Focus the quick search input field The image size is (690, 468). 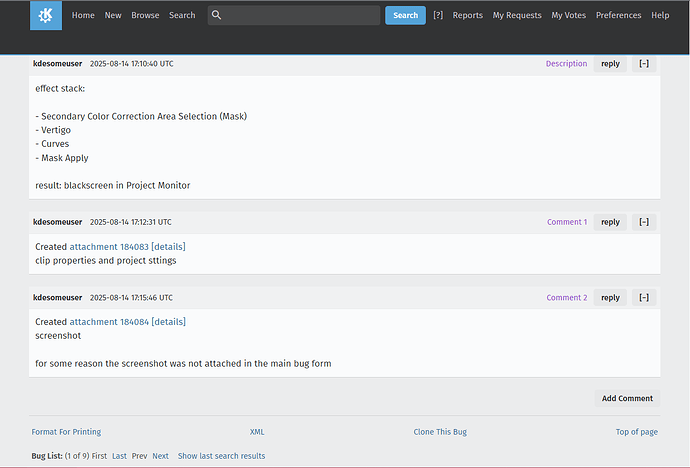[300, 16]
